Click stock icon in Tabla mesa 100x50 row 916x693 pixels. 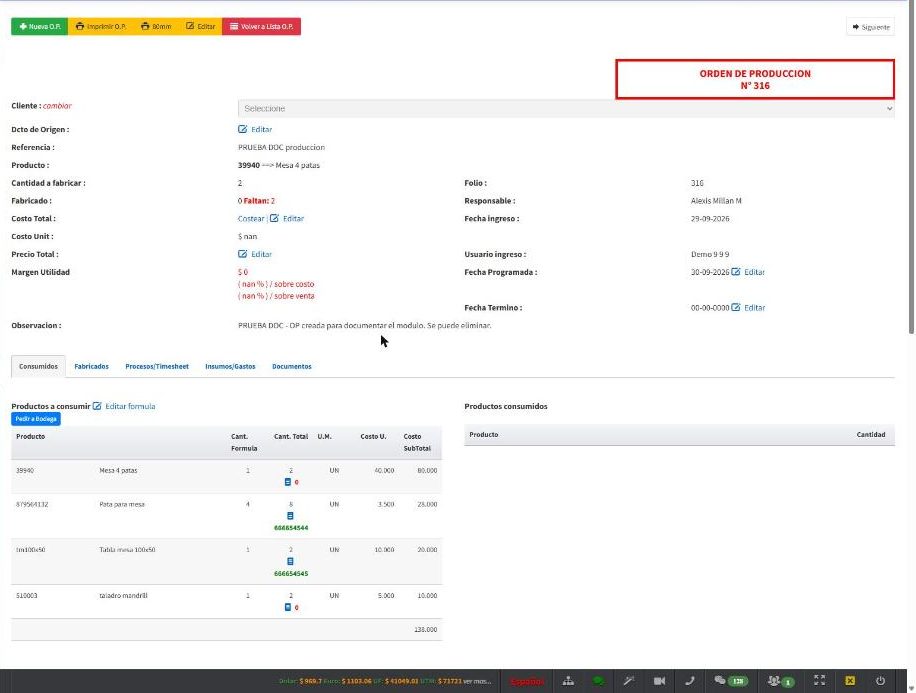[x=290, y=562]
